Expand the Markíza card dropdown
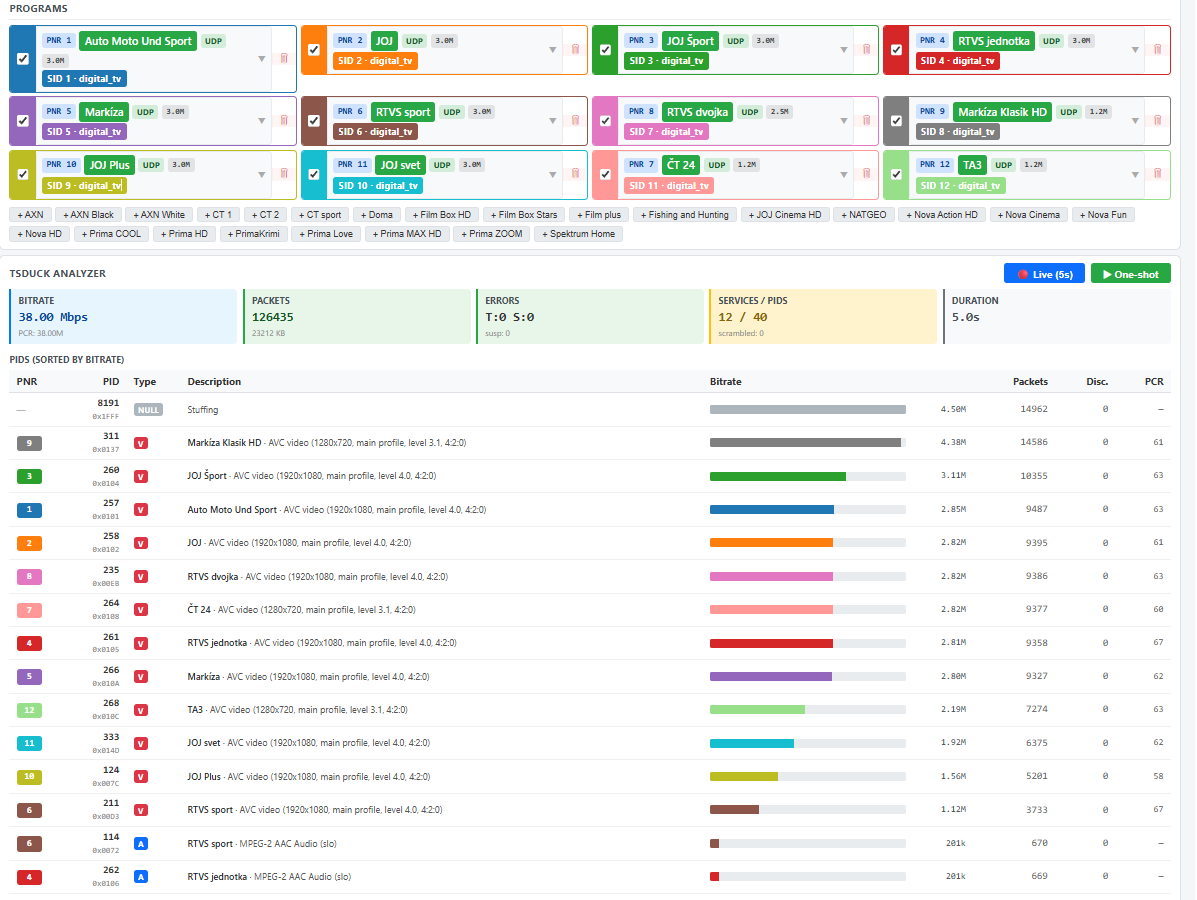This screenshot has width=1197, height=900. pyautogui.click(x=262, y=121)
